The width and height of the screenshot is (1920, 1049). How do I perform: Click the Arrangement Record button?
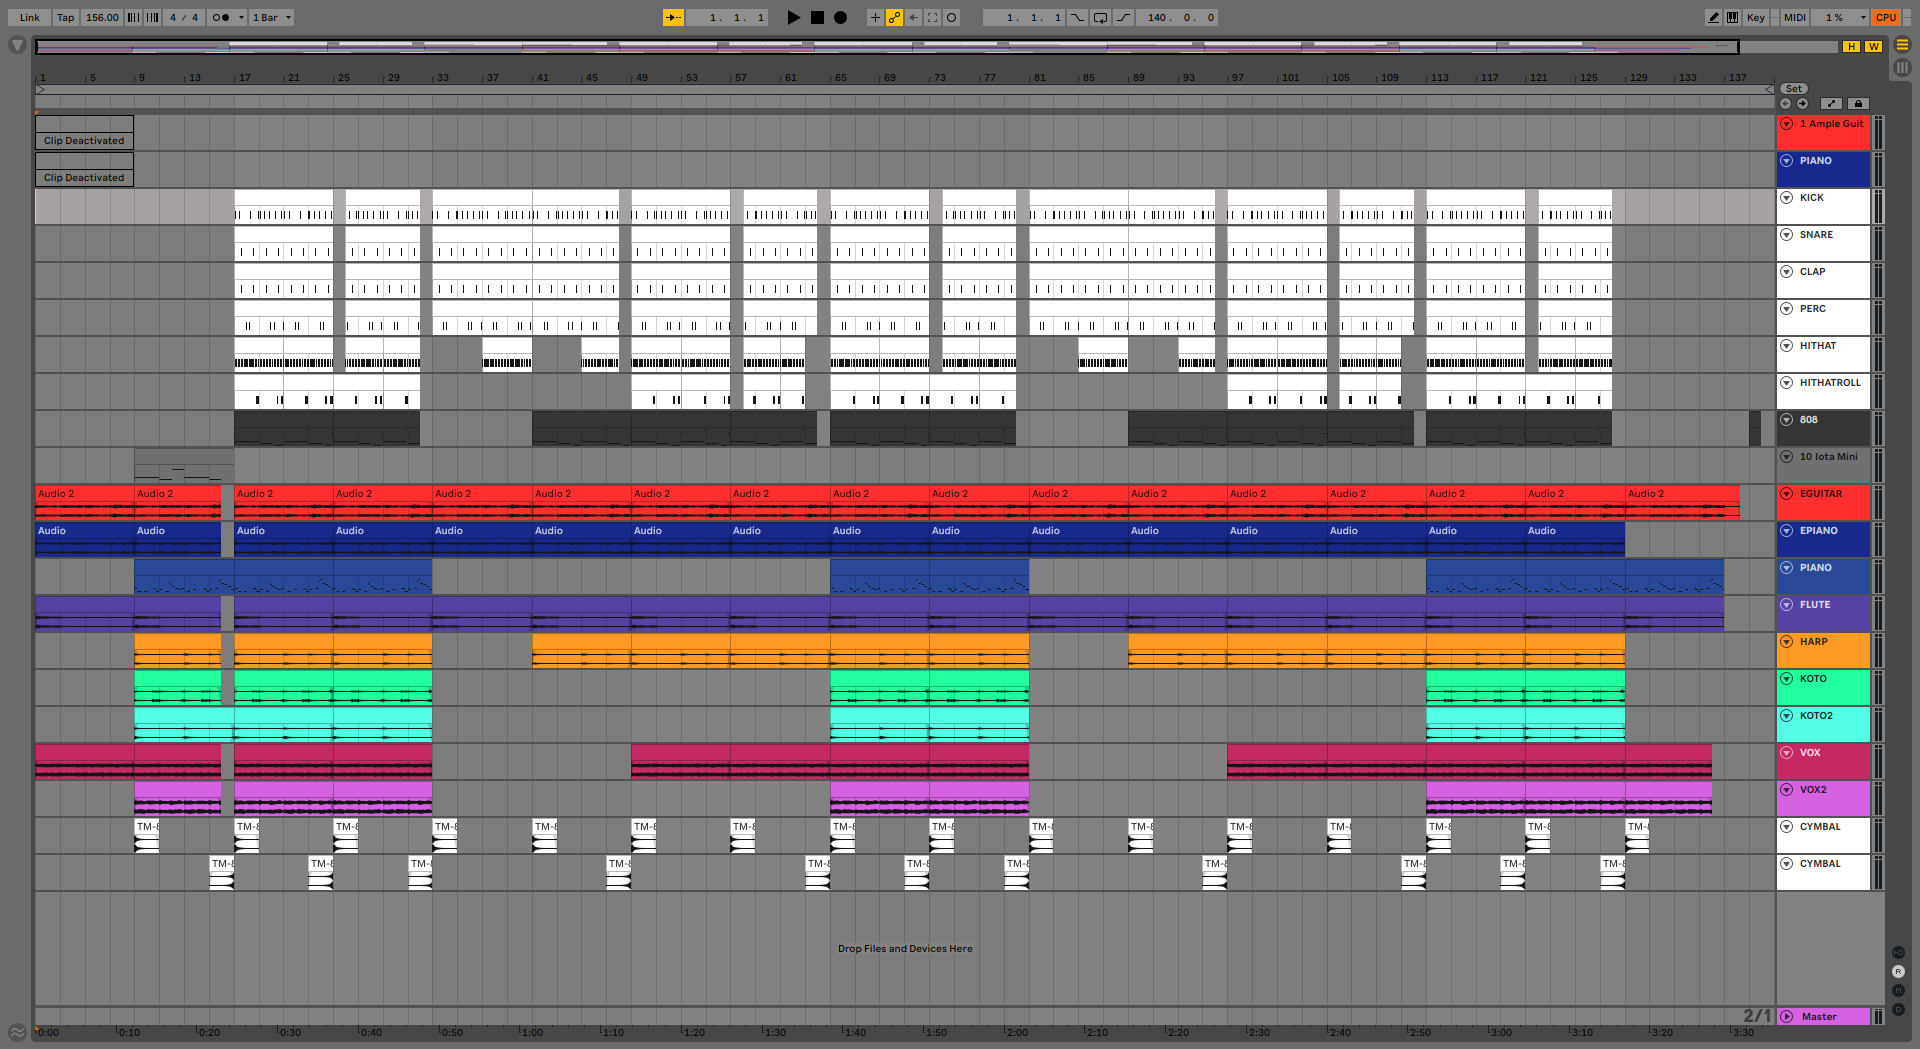[x=841, y=17]
